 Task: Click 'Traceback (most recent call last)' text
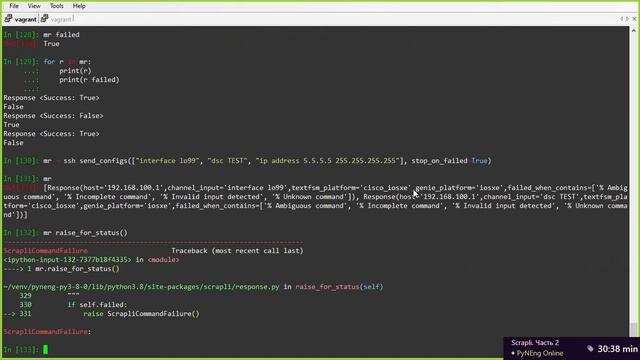coord(237,251)
